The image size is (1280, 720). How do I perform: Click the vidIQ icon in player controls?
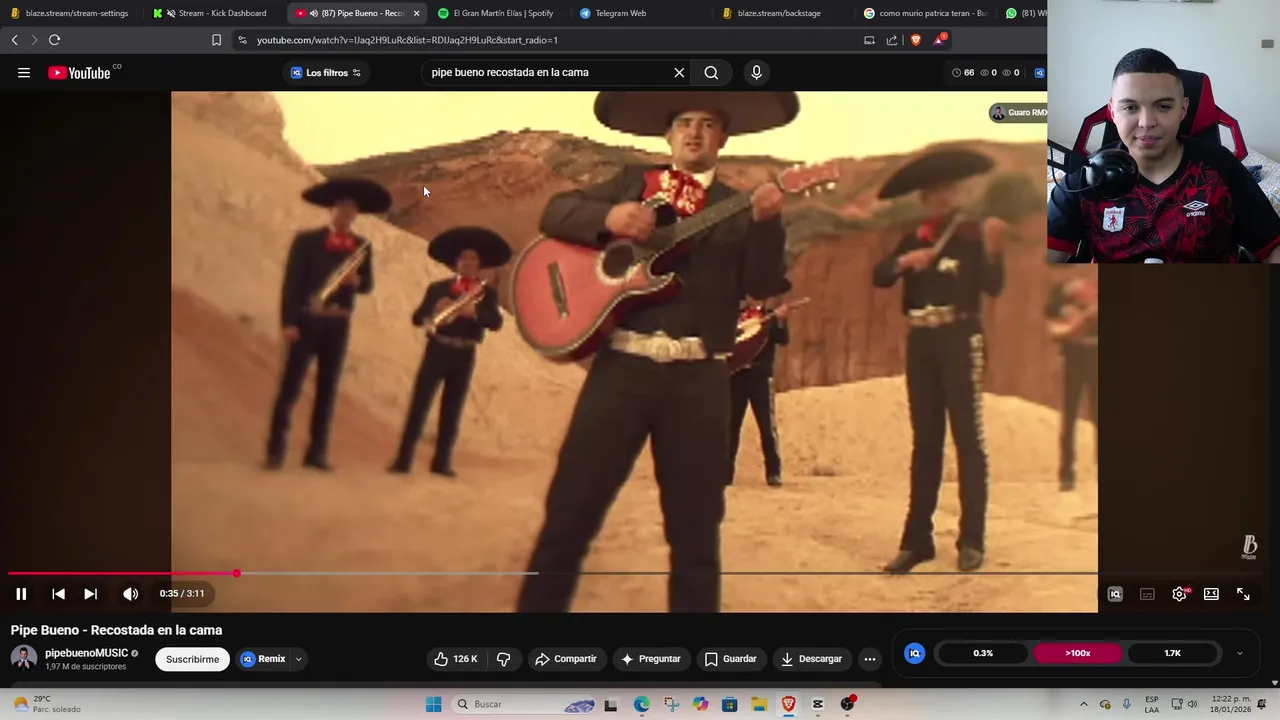pos(1115,594)
